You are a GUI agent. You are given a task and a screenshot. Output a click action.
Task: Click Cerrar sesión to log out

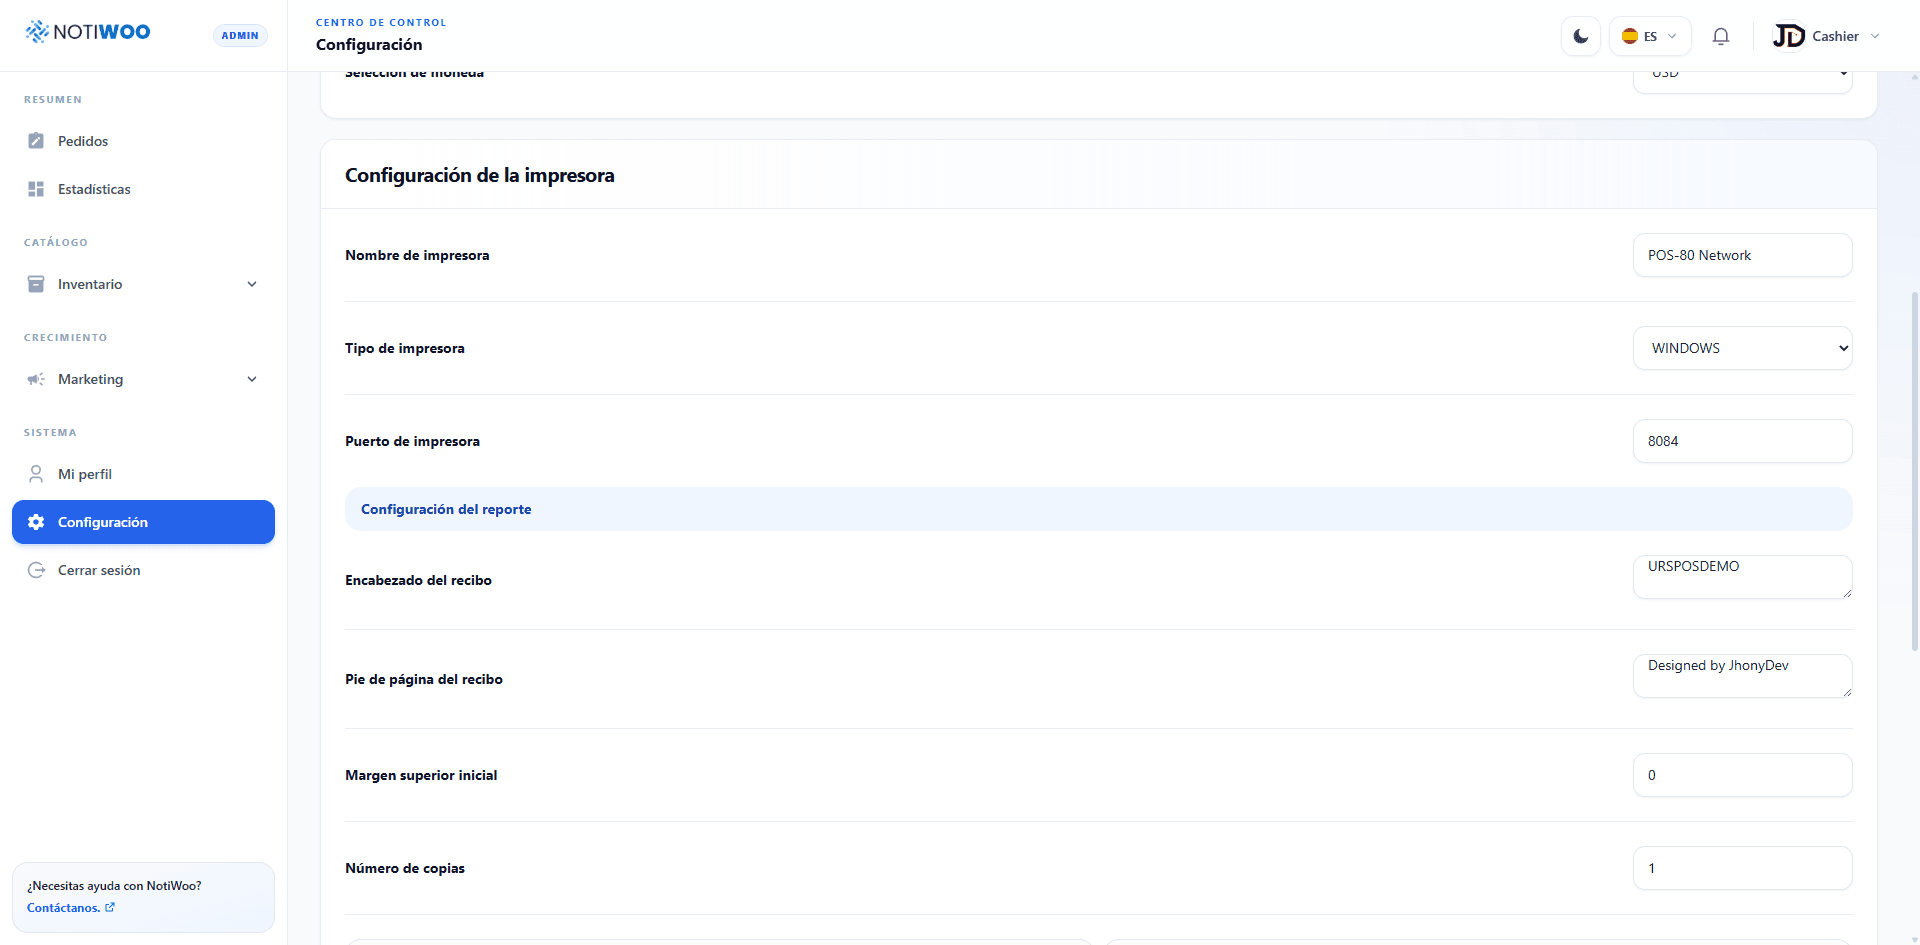click(143, 570)
